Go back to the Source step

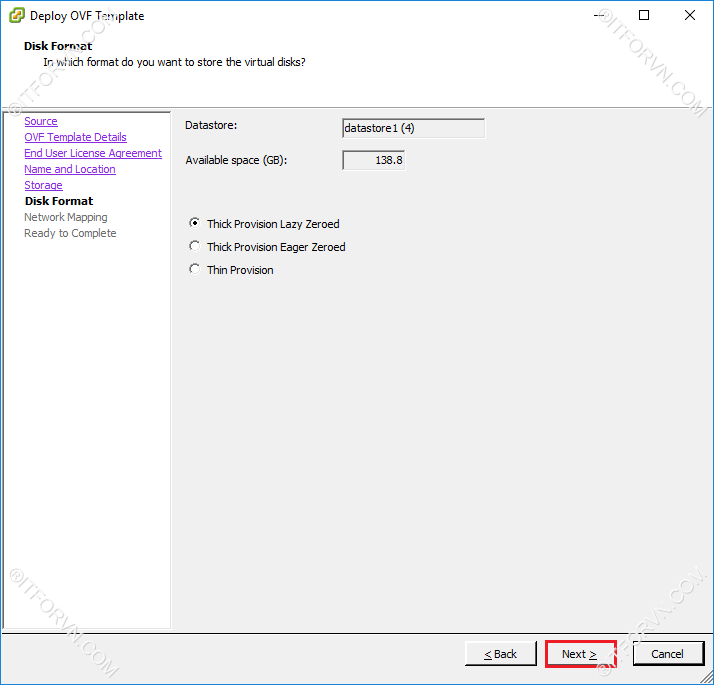tap(41, 121)
